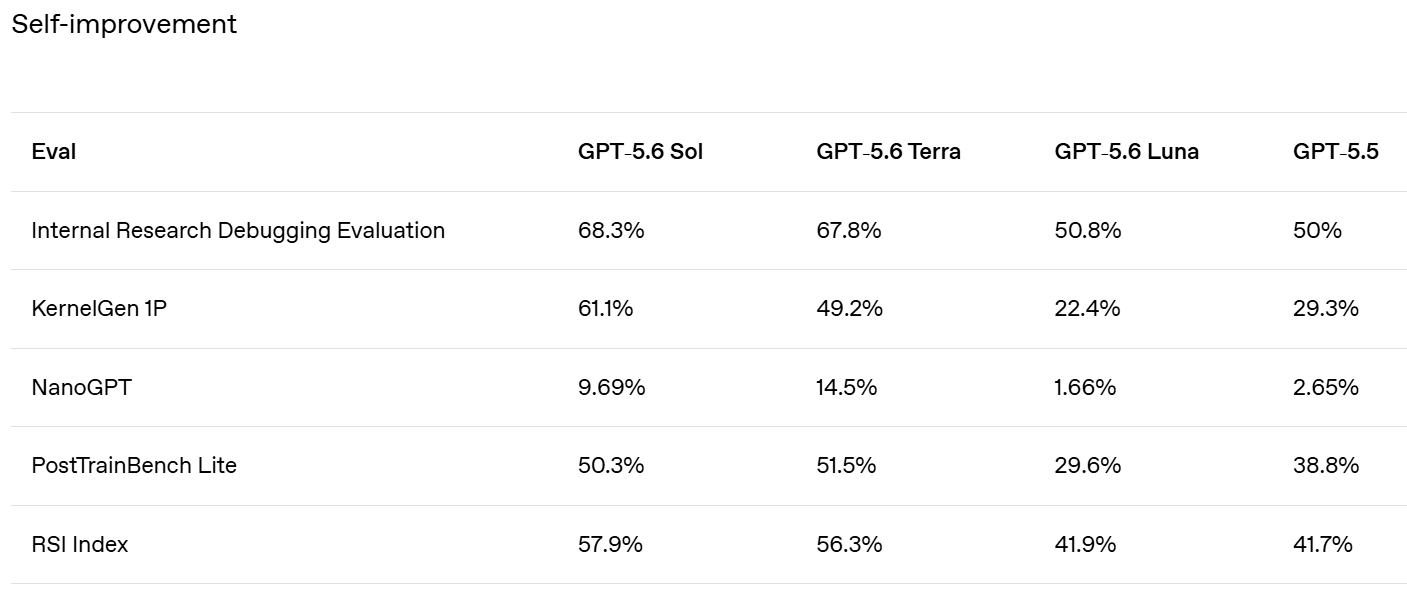The width and height of the screenshot is (1407, 605).
Task: Click the 29.6% PostTrainBench Luna value
Action: click(x=1087, y=465)
